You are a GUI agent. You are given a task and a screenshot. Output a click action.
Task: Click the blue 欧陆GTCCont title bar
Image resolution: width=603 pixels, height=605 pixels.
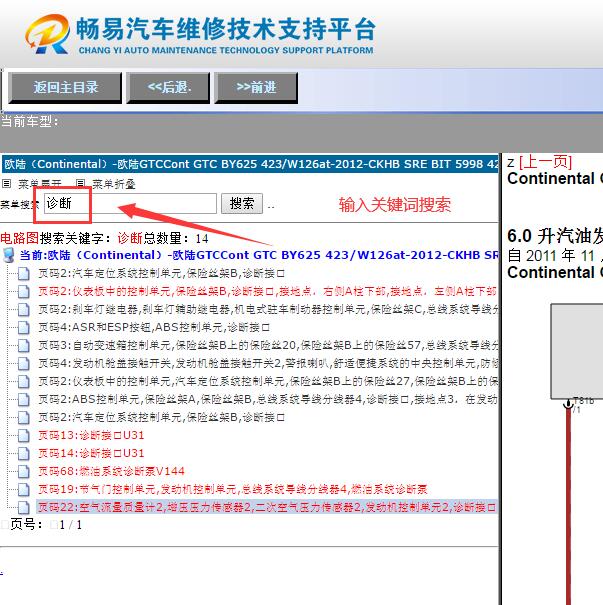pyautogui.click(x=250, y=164)
